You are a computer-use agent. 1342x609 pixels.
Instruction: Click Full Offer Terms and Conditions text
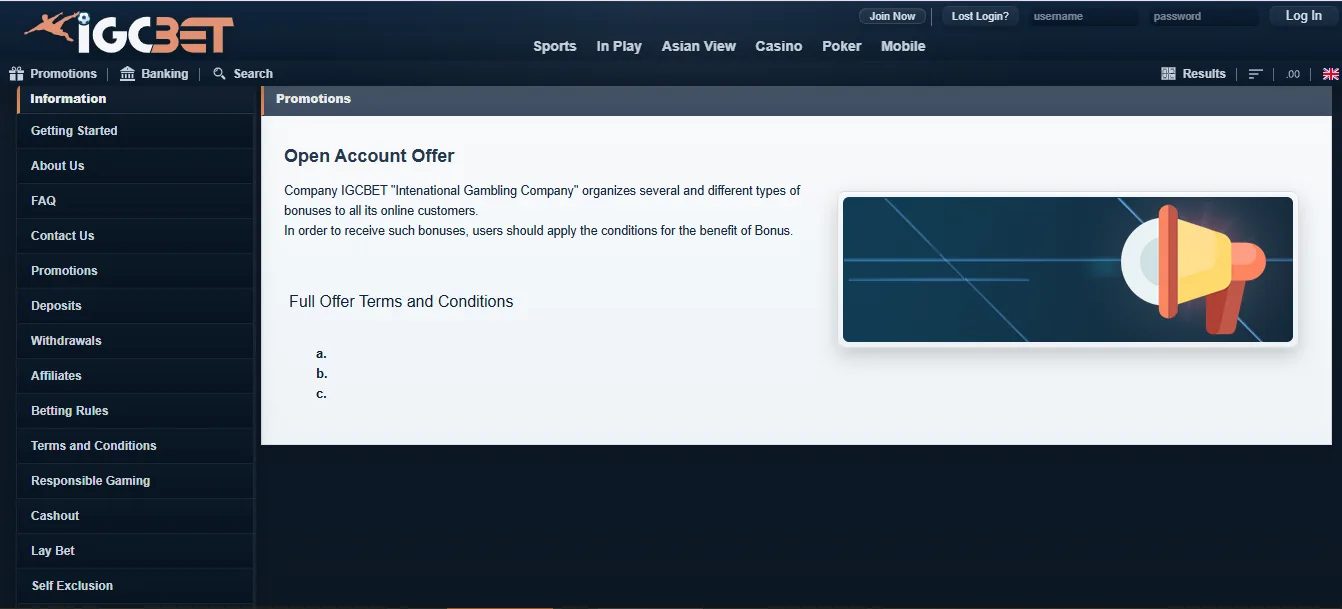[401, 302]
